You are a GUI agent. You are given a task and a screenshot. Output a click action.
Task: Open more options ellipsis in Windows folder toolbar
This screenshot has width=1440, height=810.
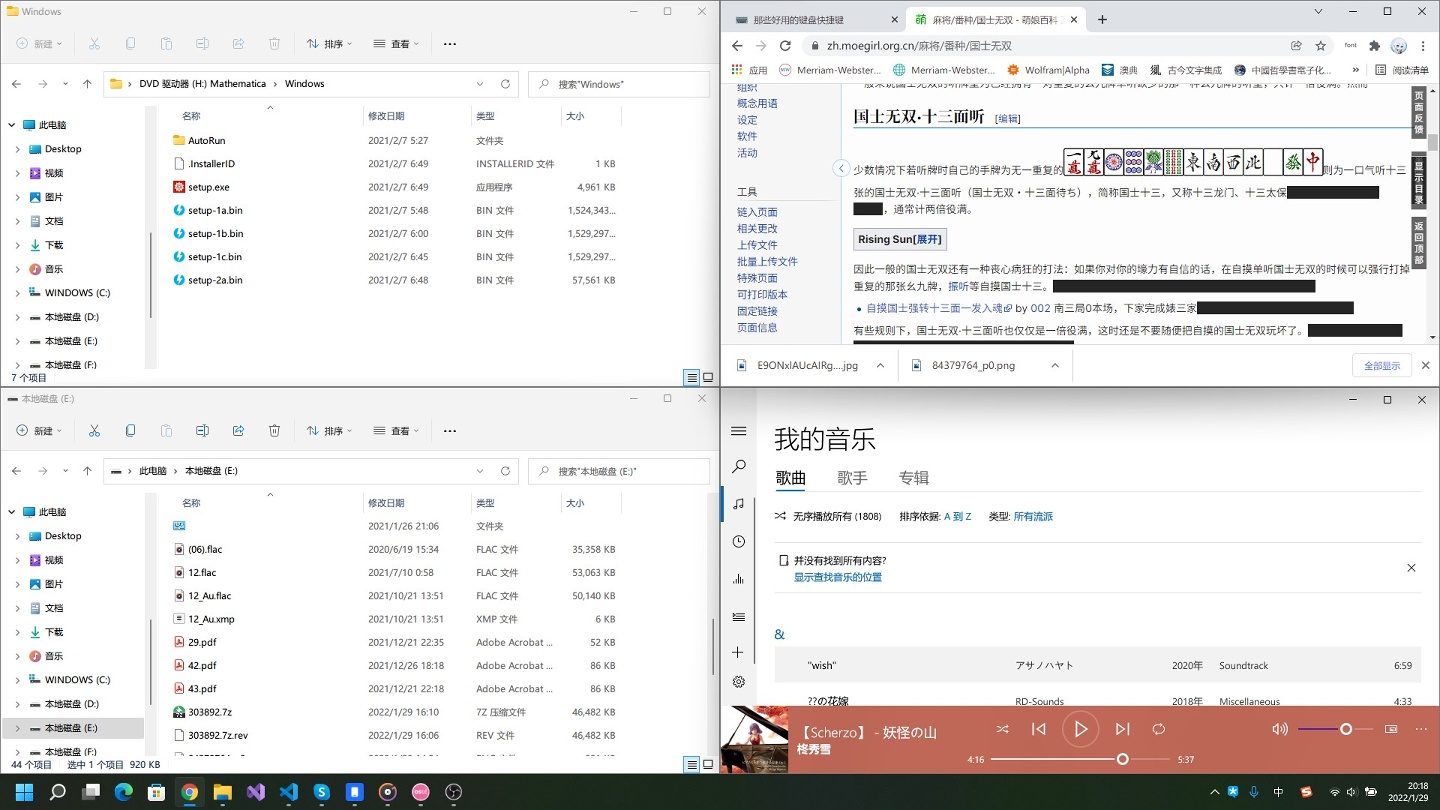(x=450, y=44)
